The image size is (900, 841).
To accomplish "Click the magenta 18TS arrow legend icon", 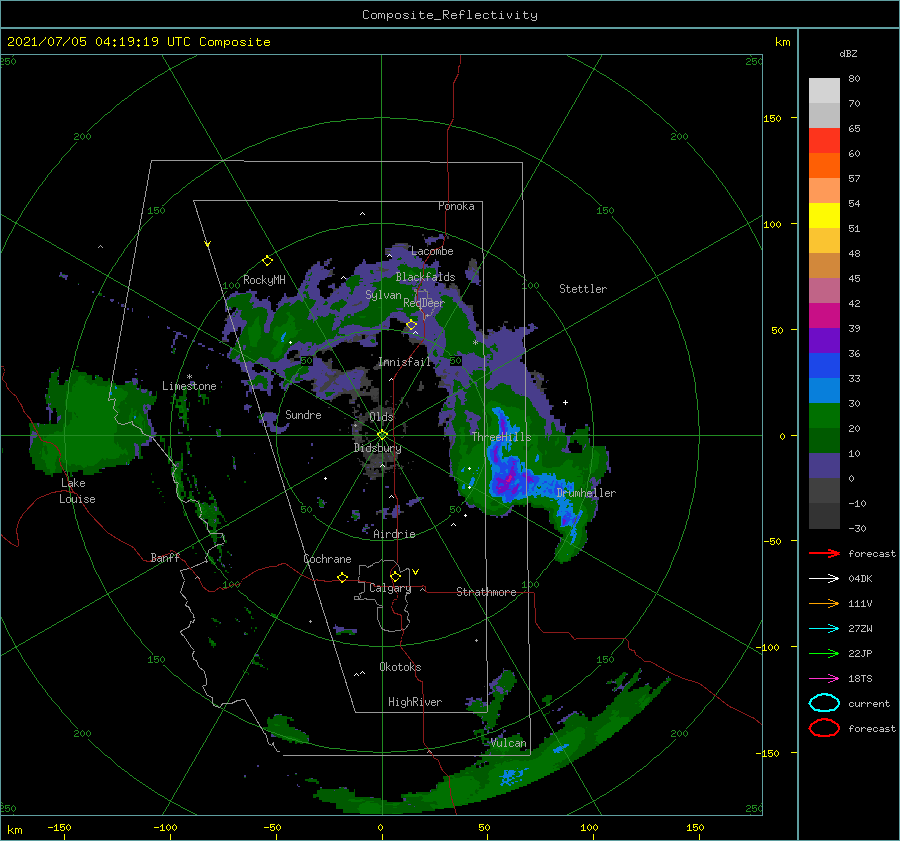I will [824, 679].
